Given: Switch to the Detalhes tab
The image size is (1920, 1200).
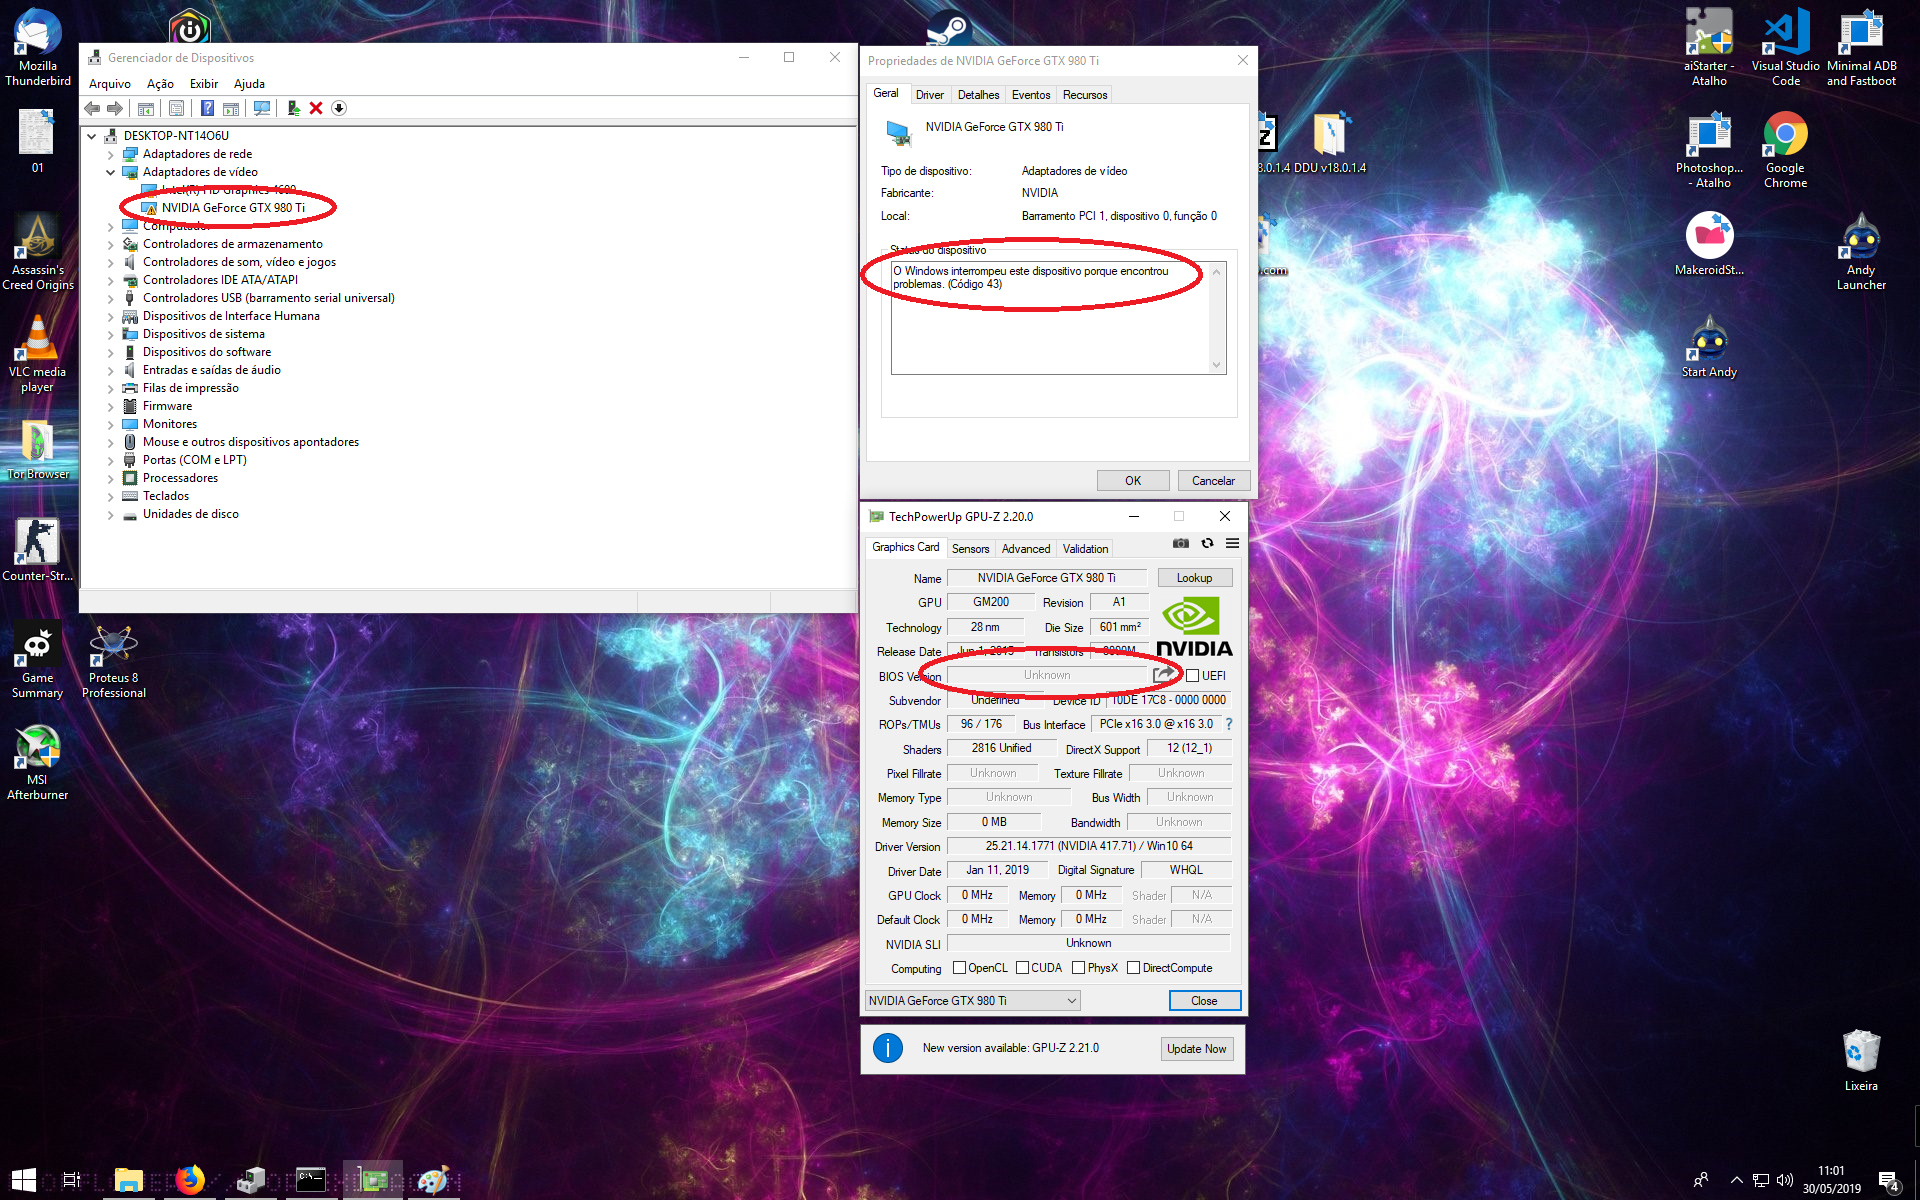Looking at the screenshot, I should click(x=978, y=95).
